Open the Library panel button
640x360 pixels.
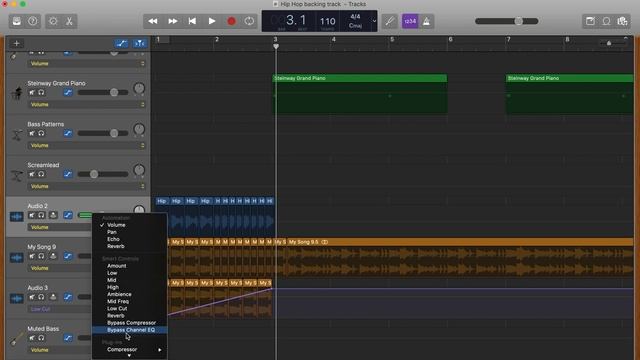(17, 21)
